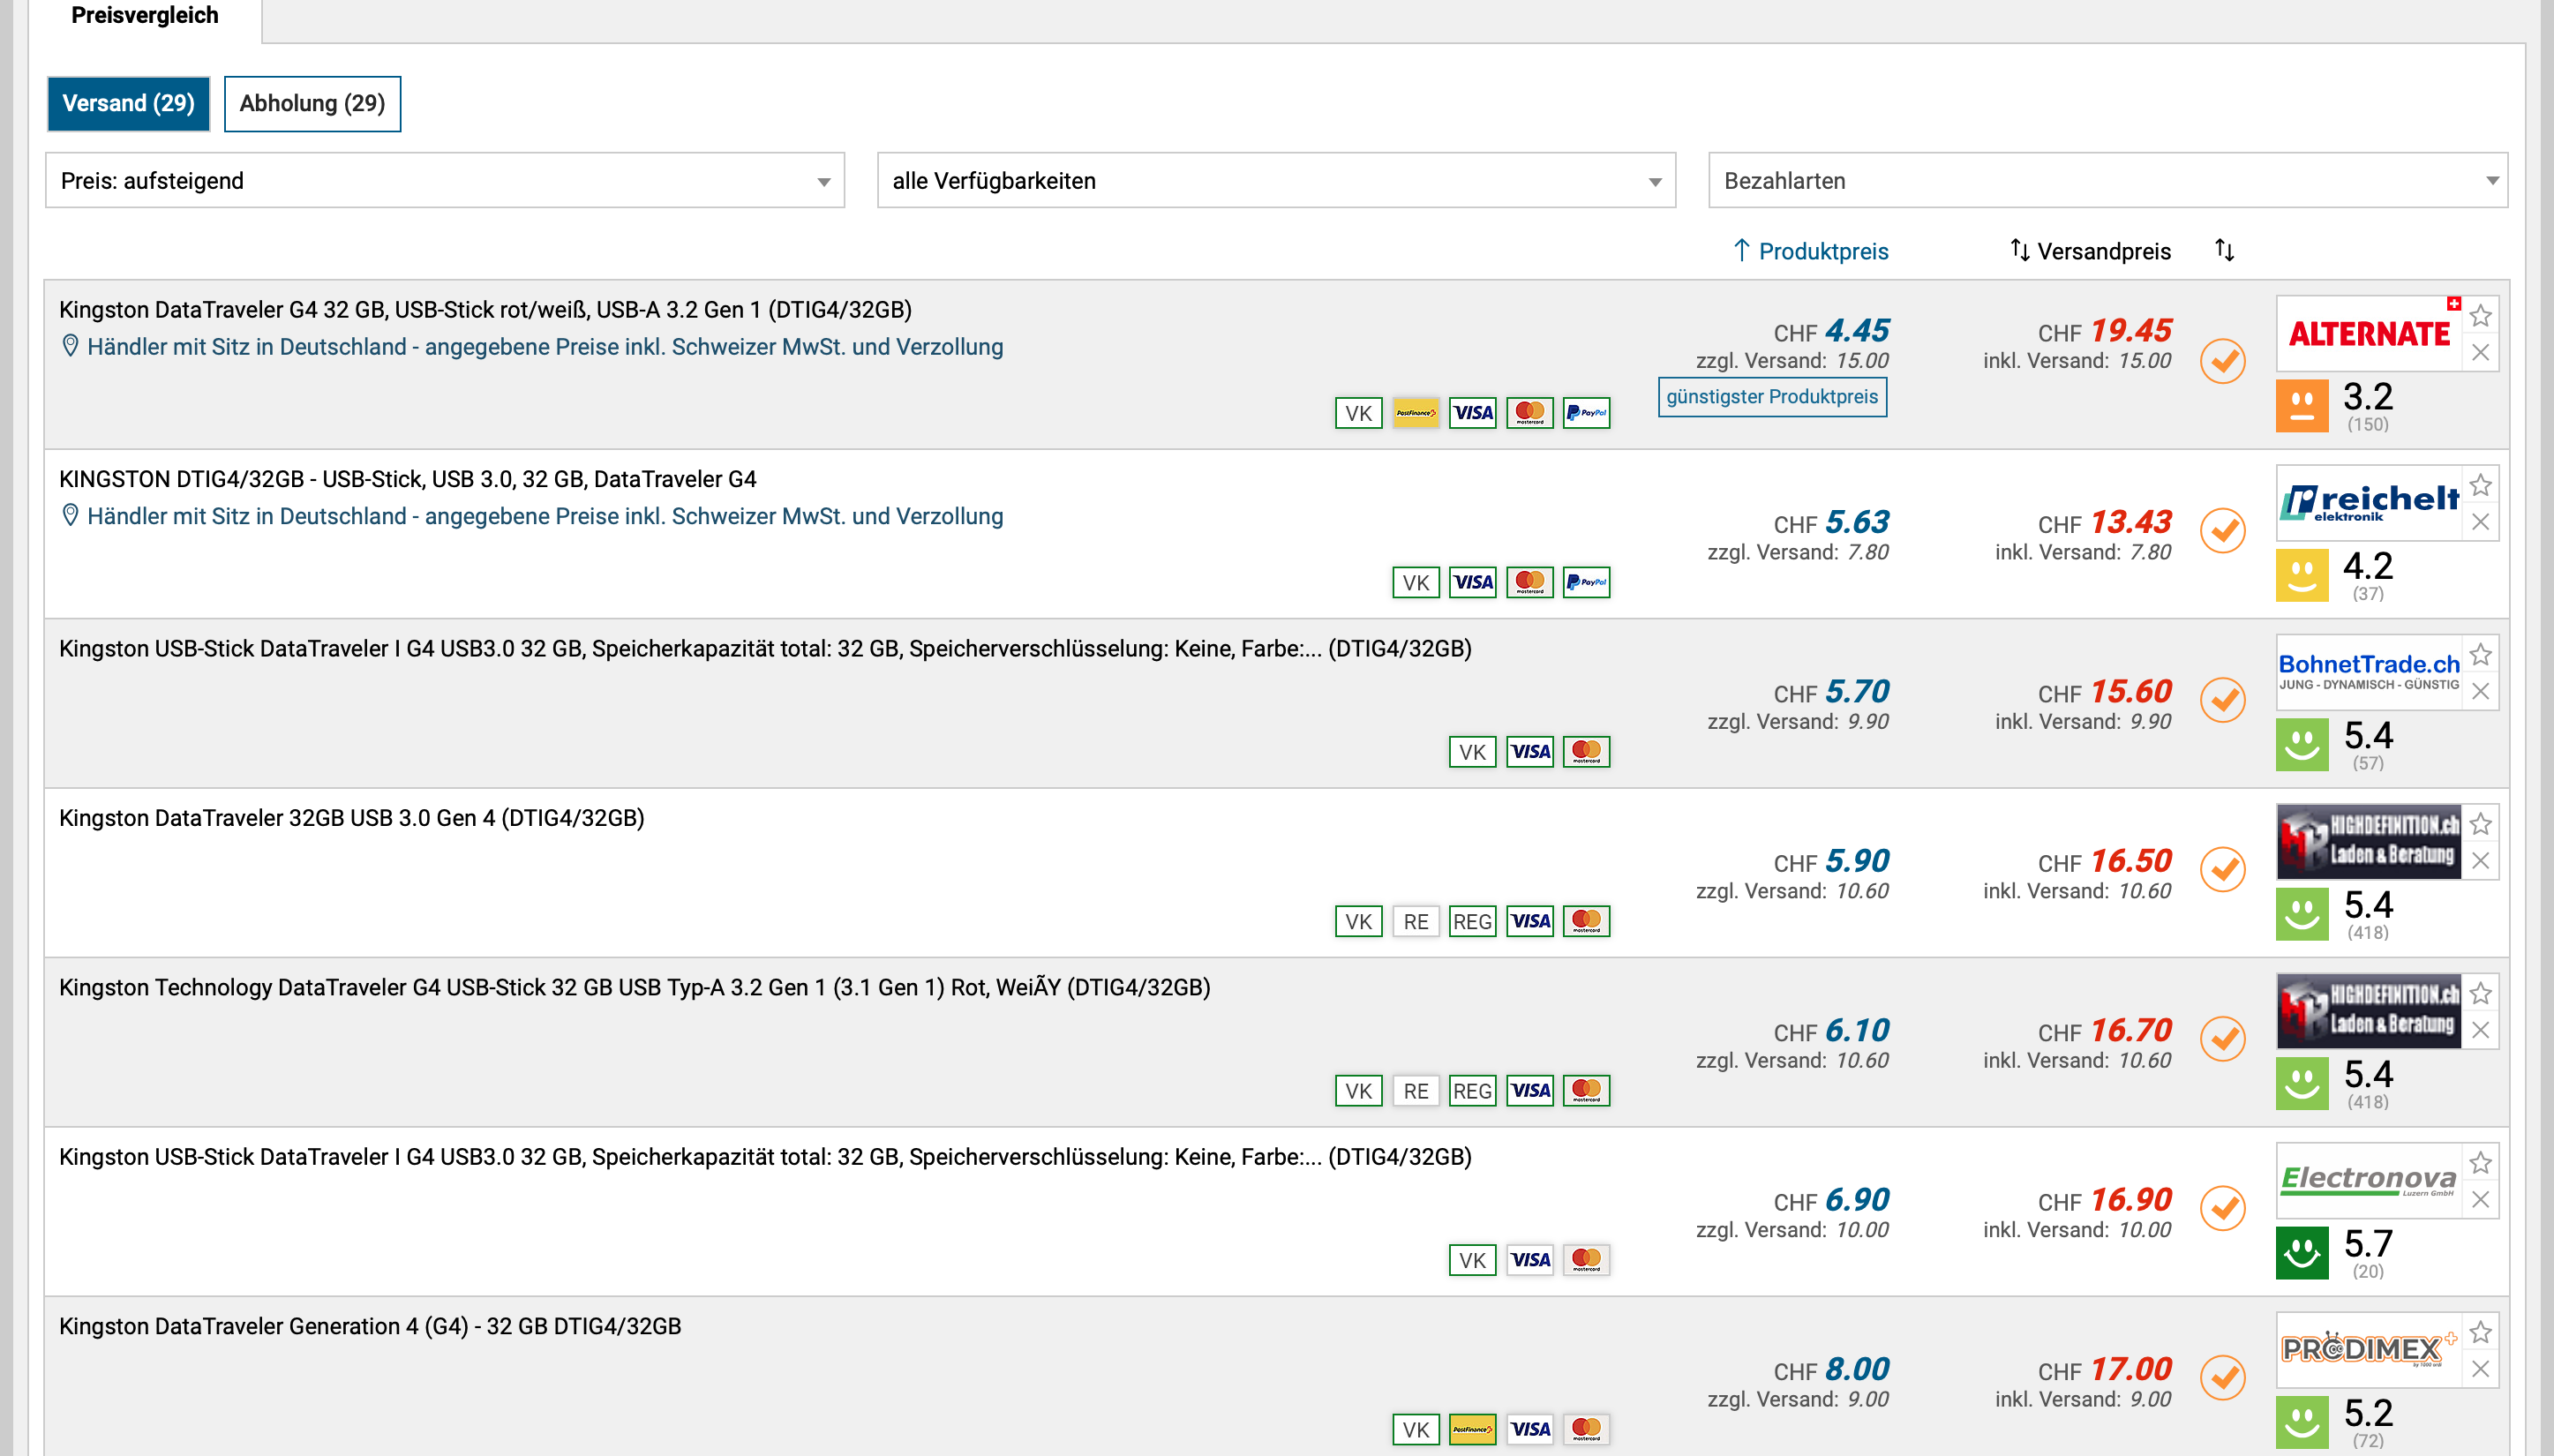This screenshot has width=2554, height=1456.
Task: Click the REG payment badge for 5.90 offer
Action: 1472,921
